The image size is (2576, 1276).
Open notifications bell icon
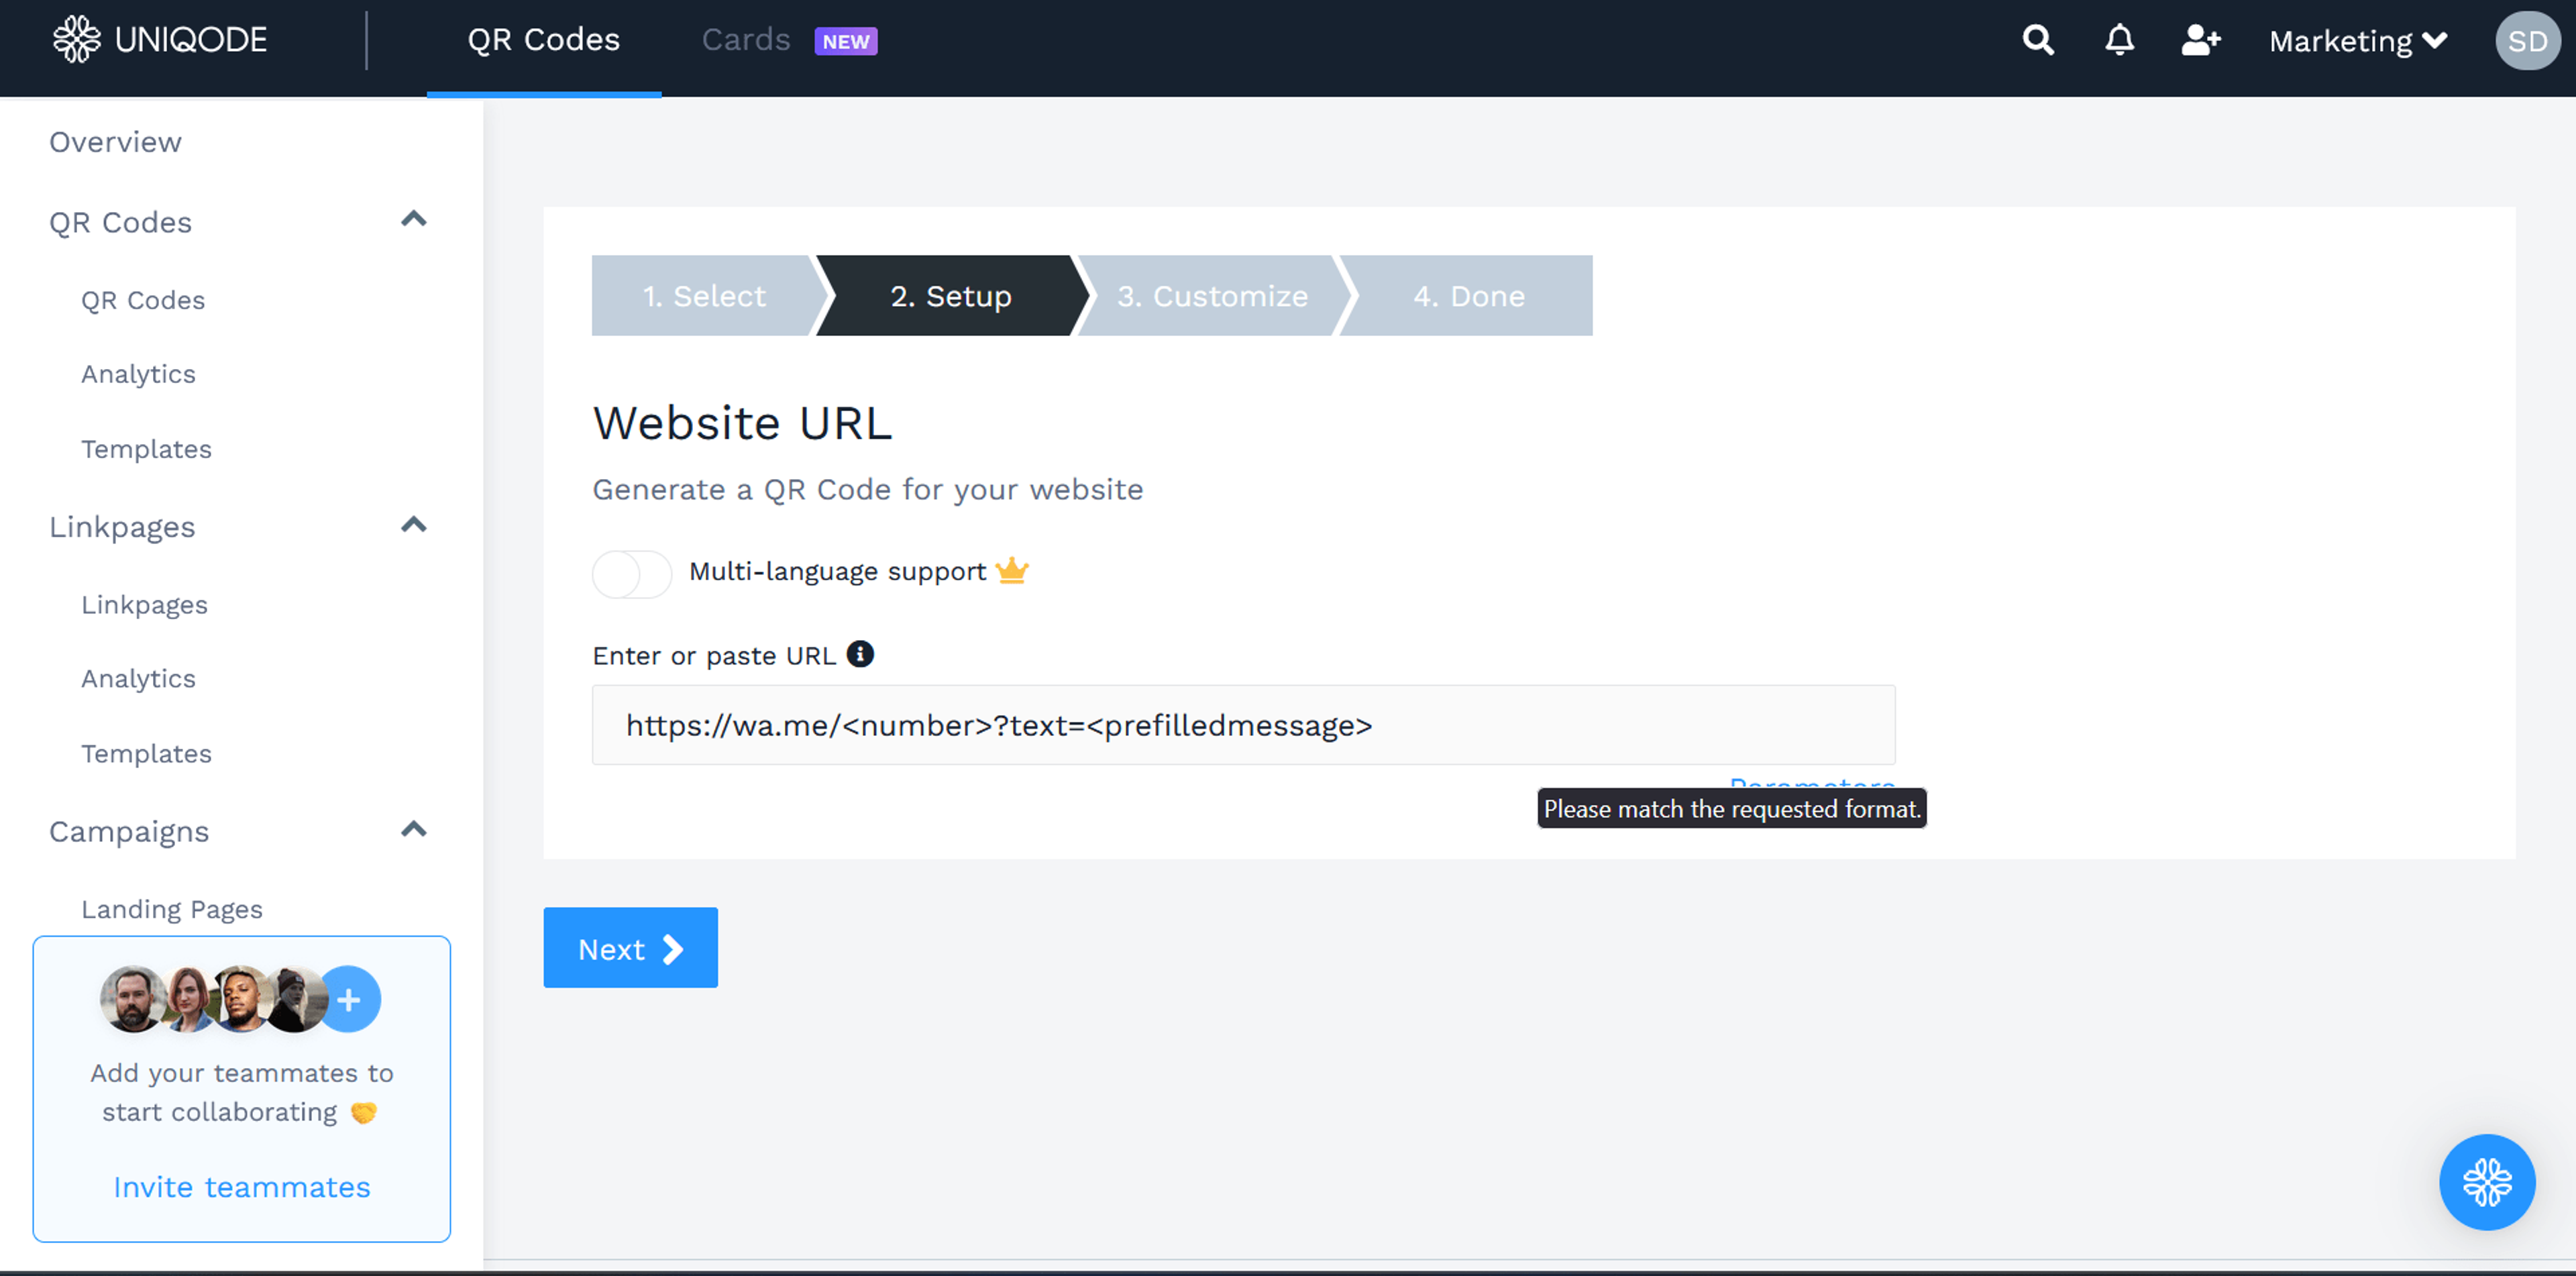pyautogui.click(x=2119, y=40)
